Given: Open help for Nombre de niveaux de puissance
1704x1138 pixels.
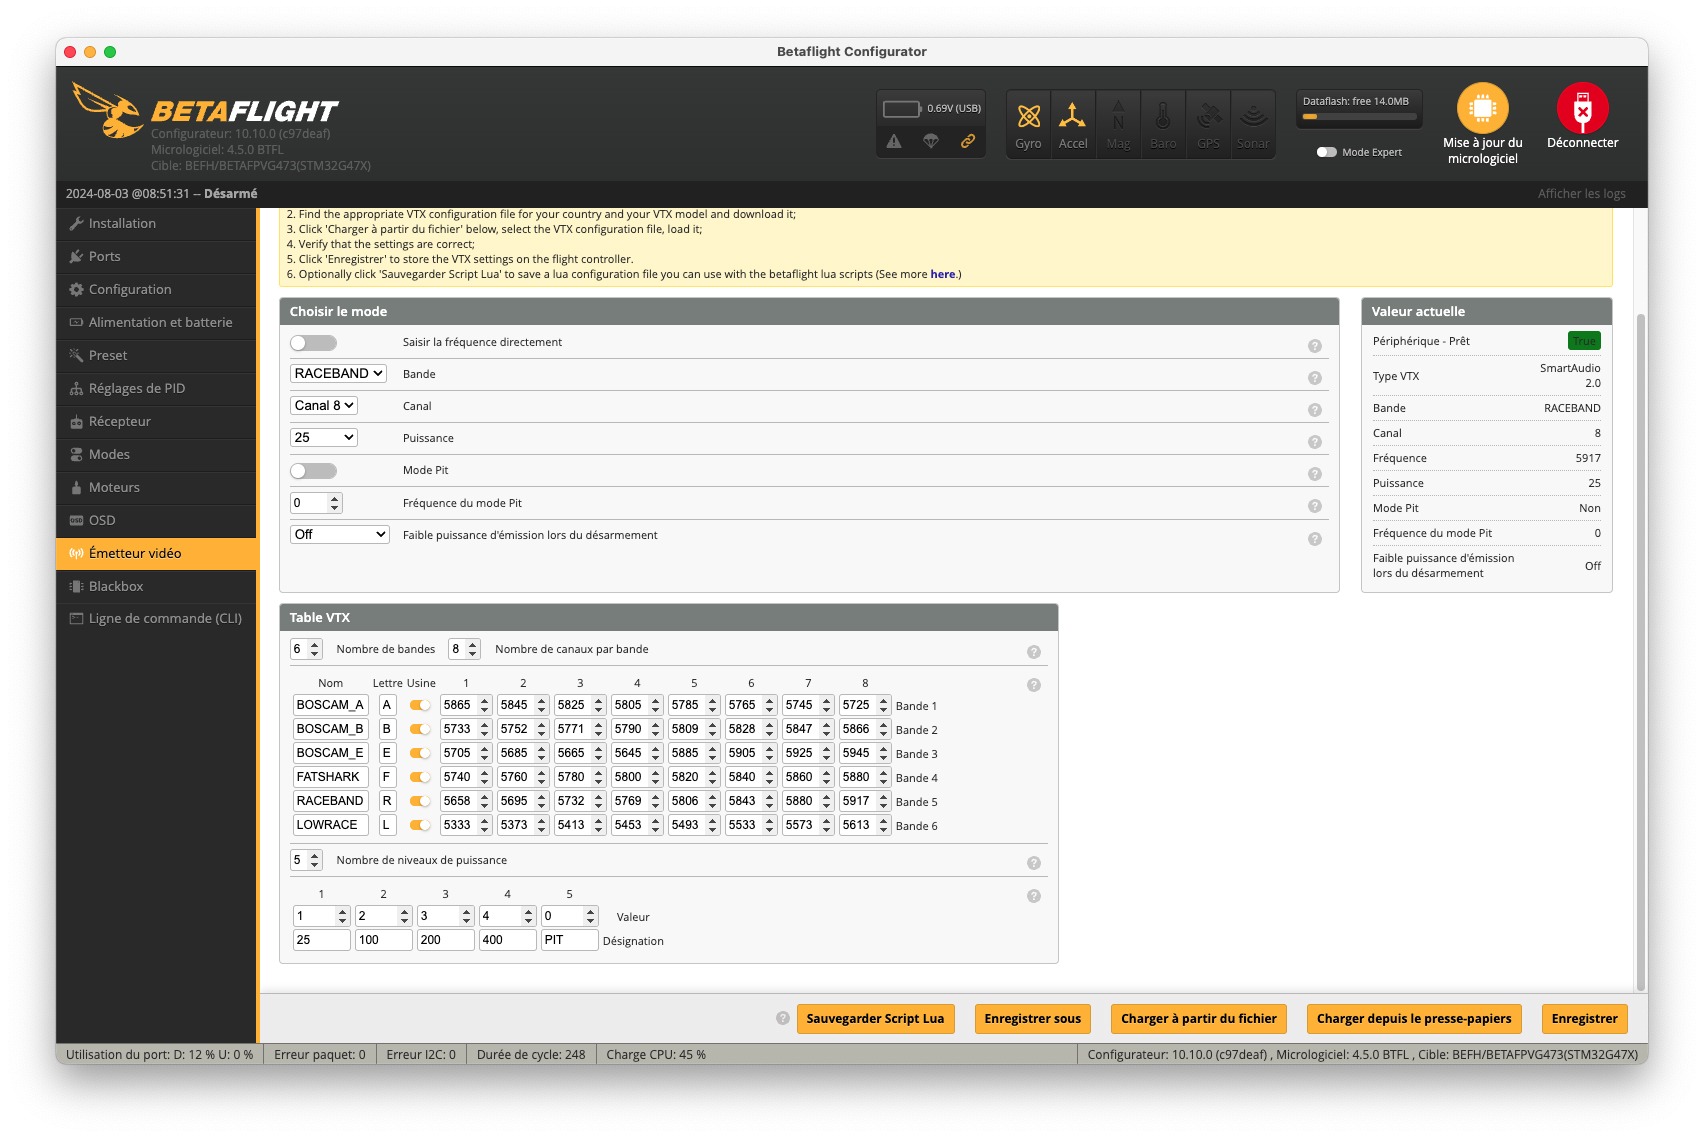Looking at the screenshot, I should pos(1034,863).
